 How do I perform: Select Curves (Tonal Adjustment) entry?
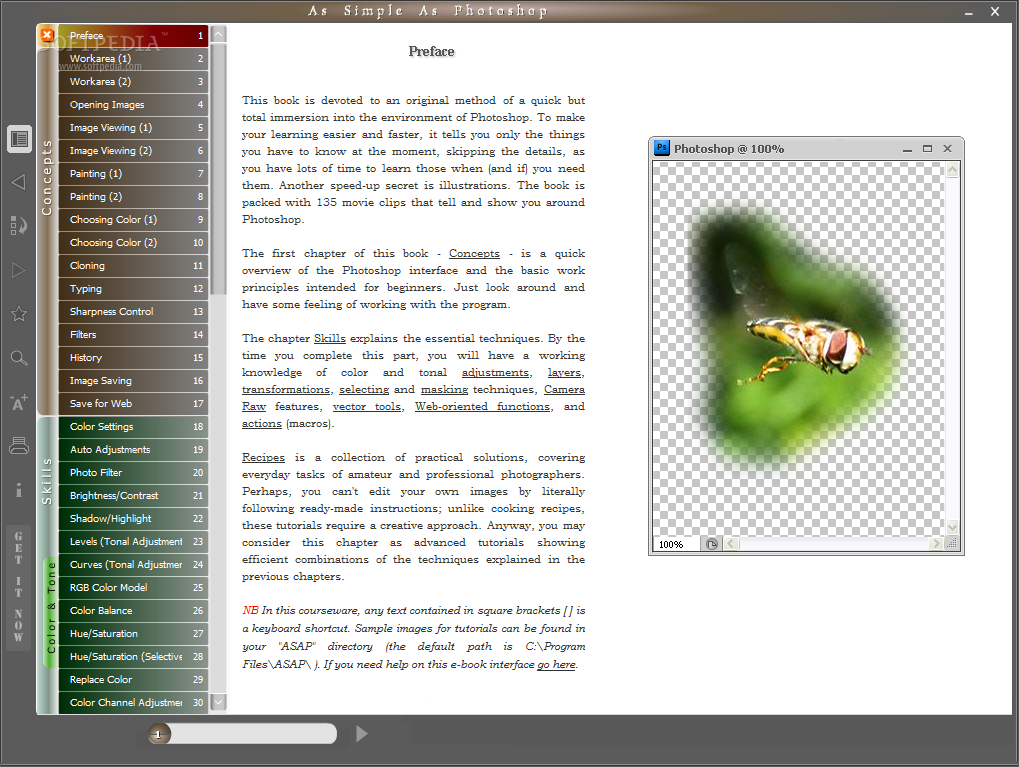click(x=133, y=565)
